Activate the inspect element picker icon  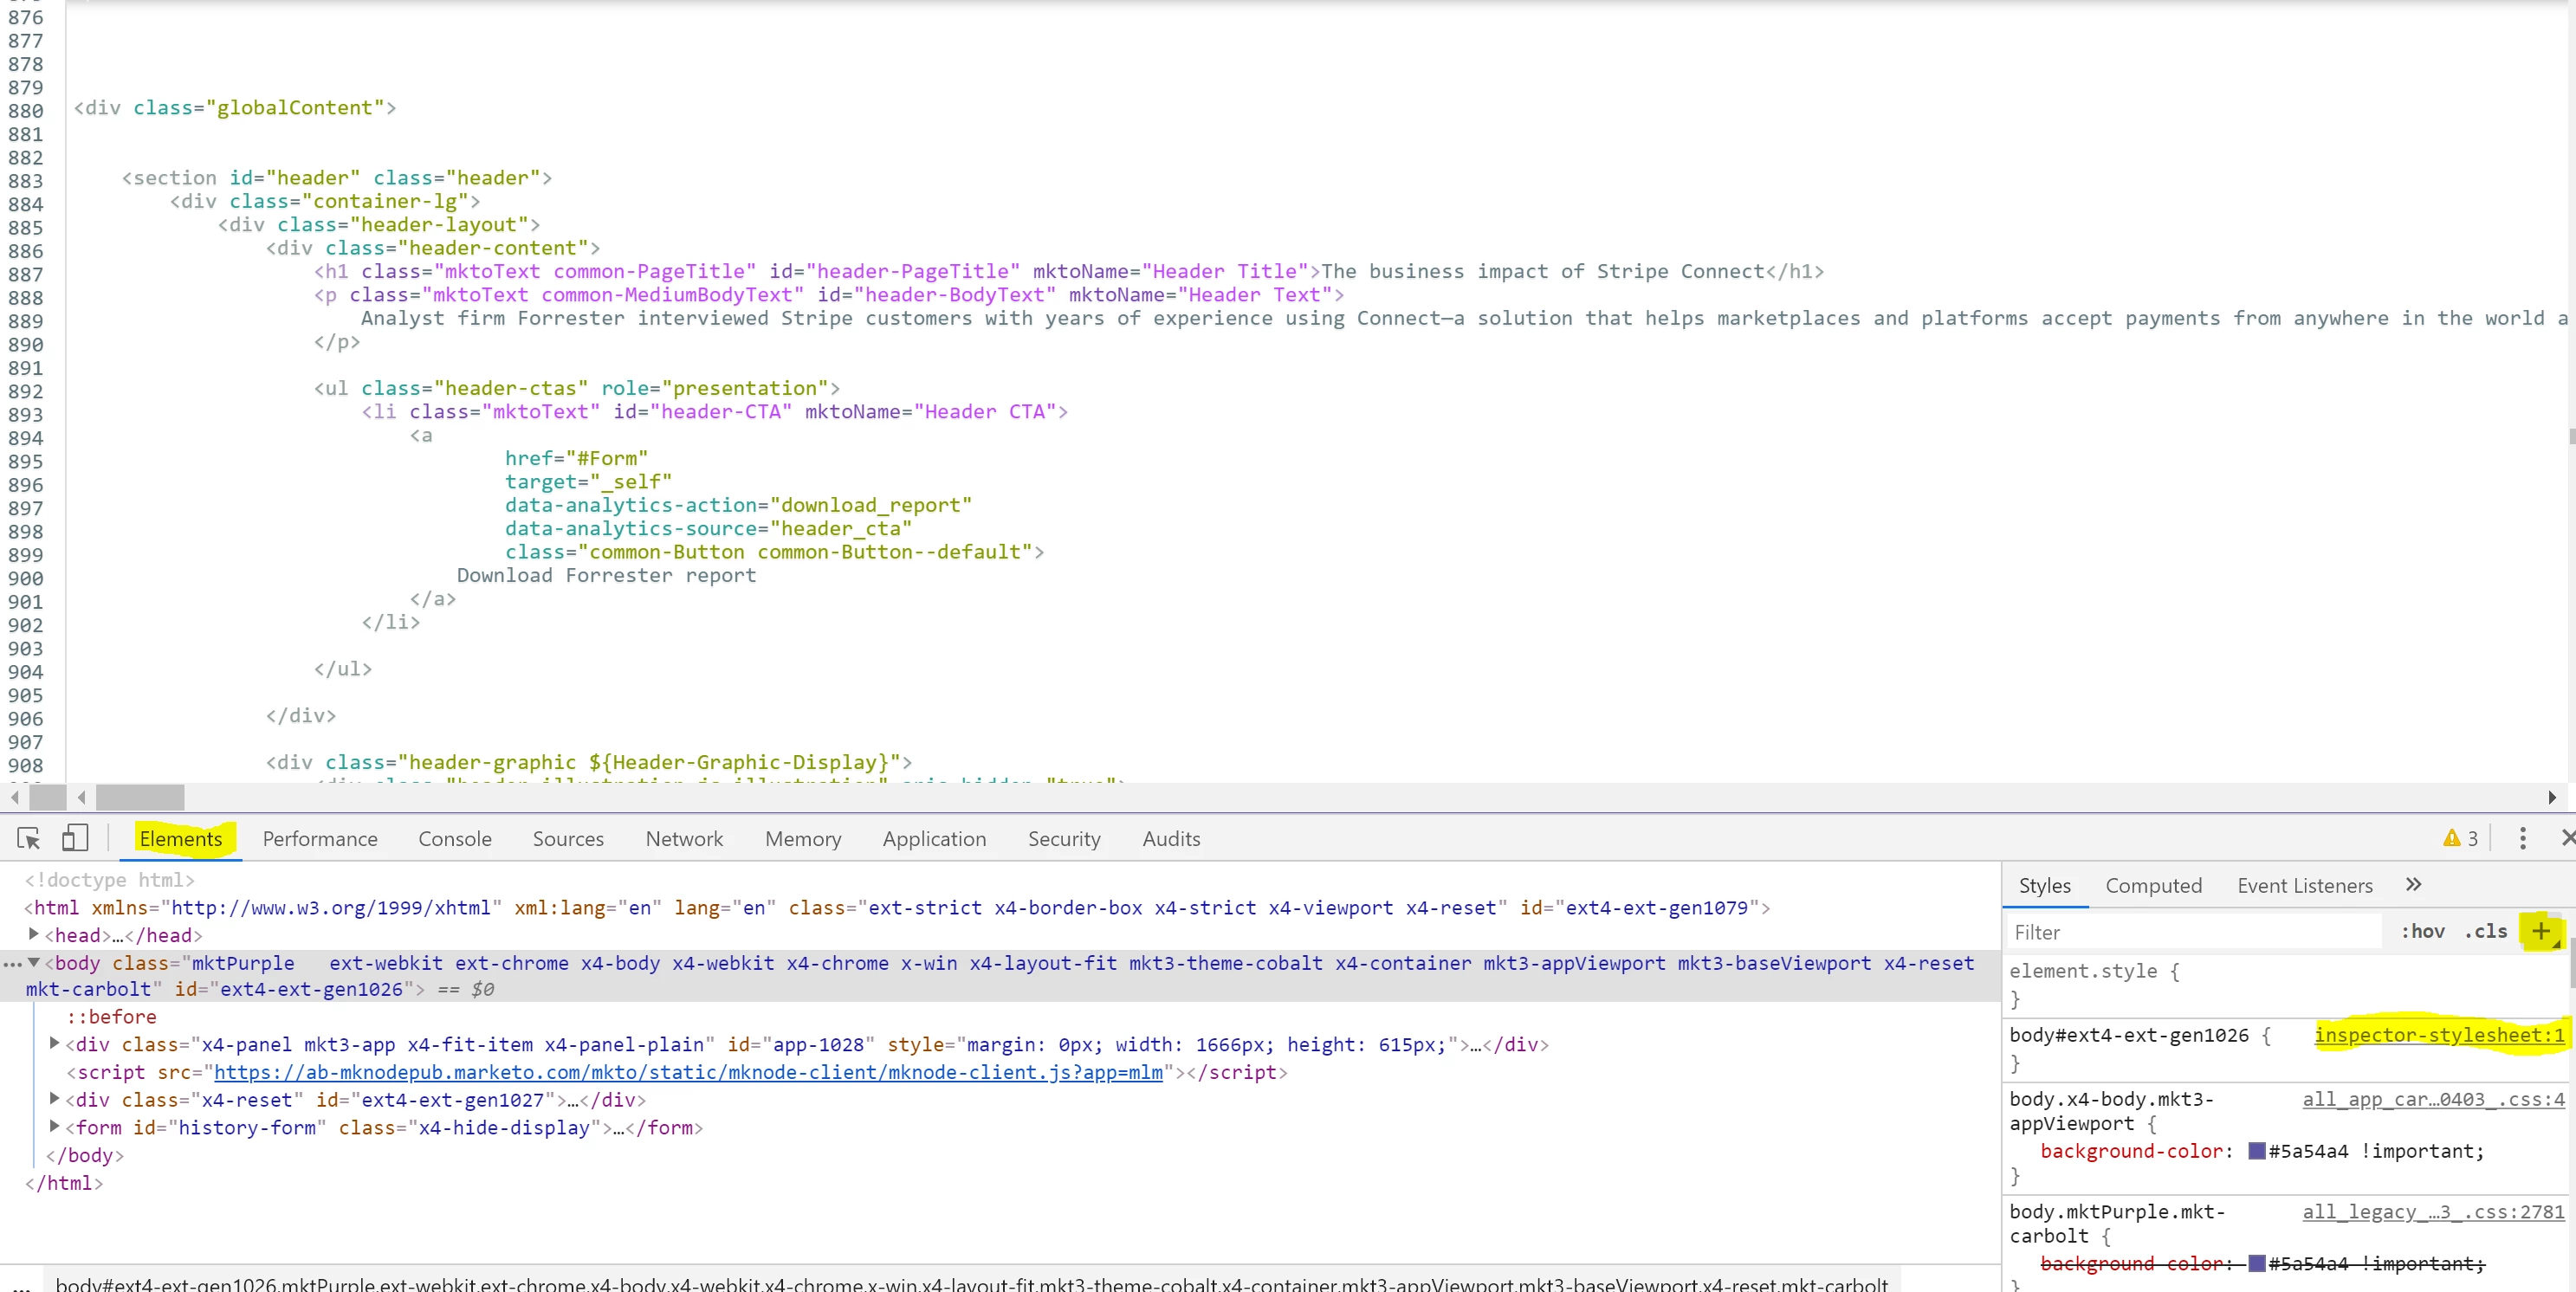(x=28, y=838)
